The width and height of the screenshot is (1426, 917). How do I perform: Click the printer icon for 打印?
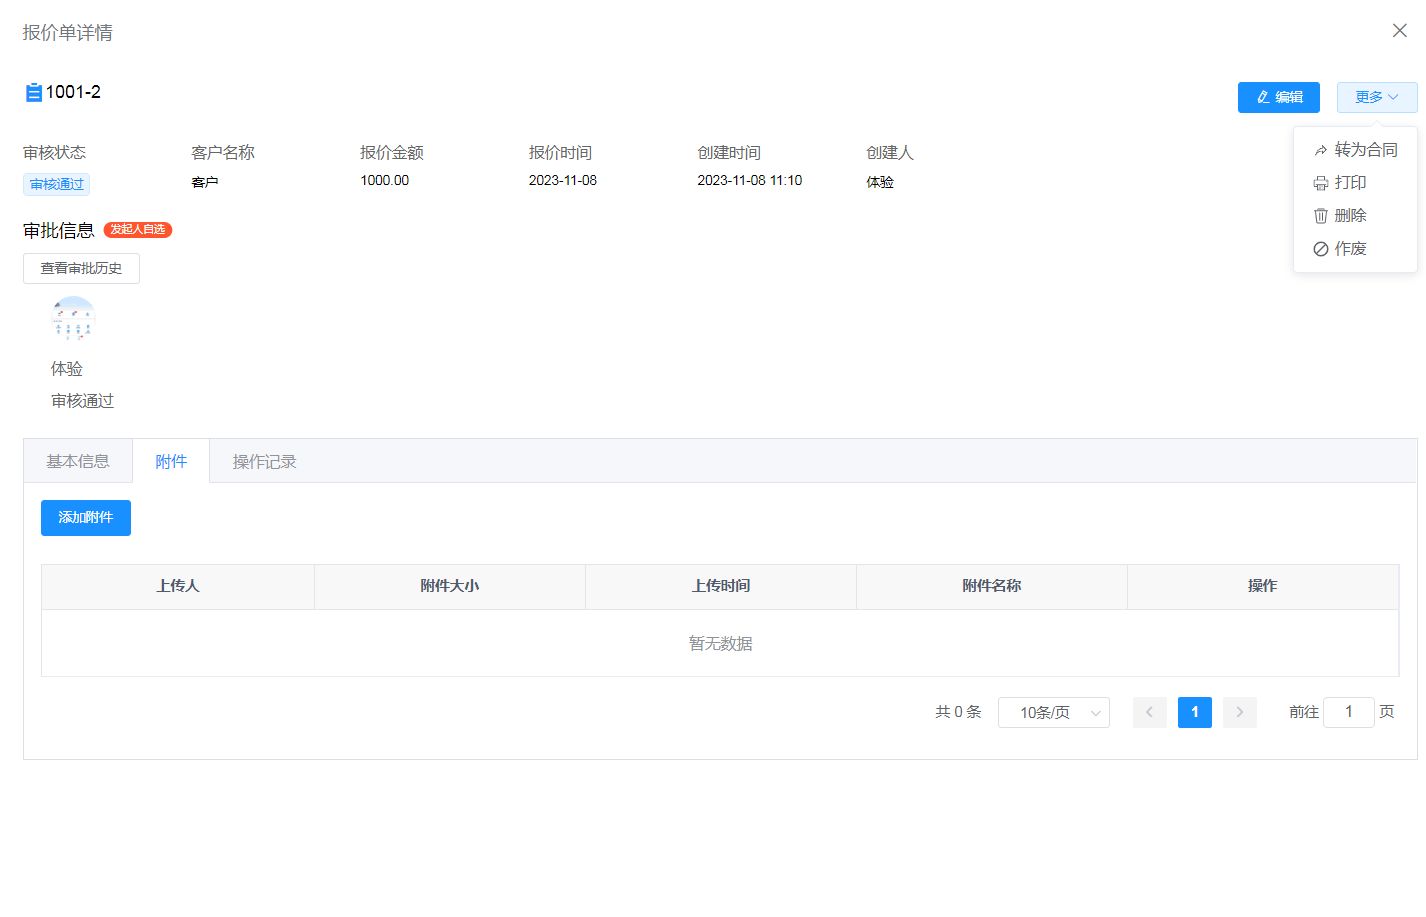1321,183
